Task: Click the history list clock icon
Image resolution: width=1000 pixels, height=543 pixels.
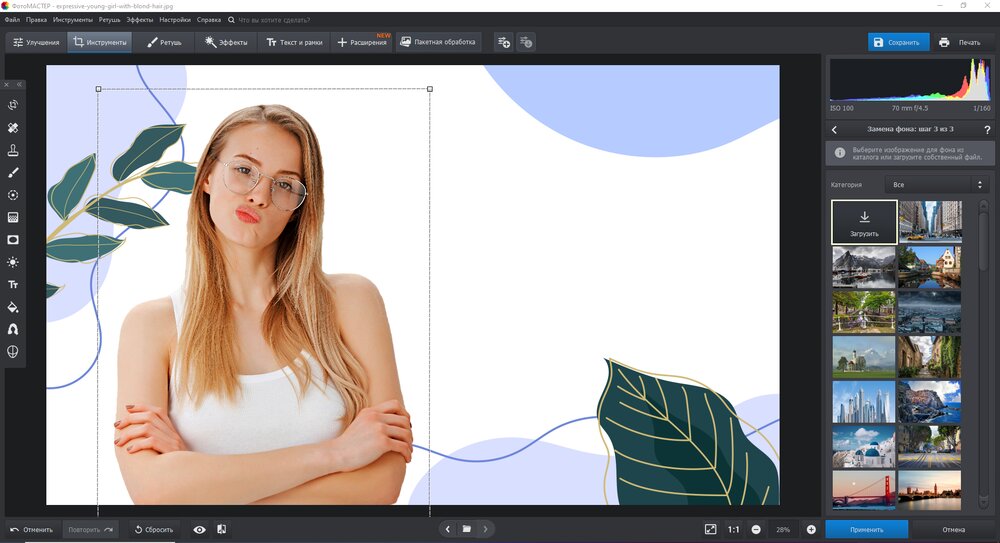Action: coord(526,42)
